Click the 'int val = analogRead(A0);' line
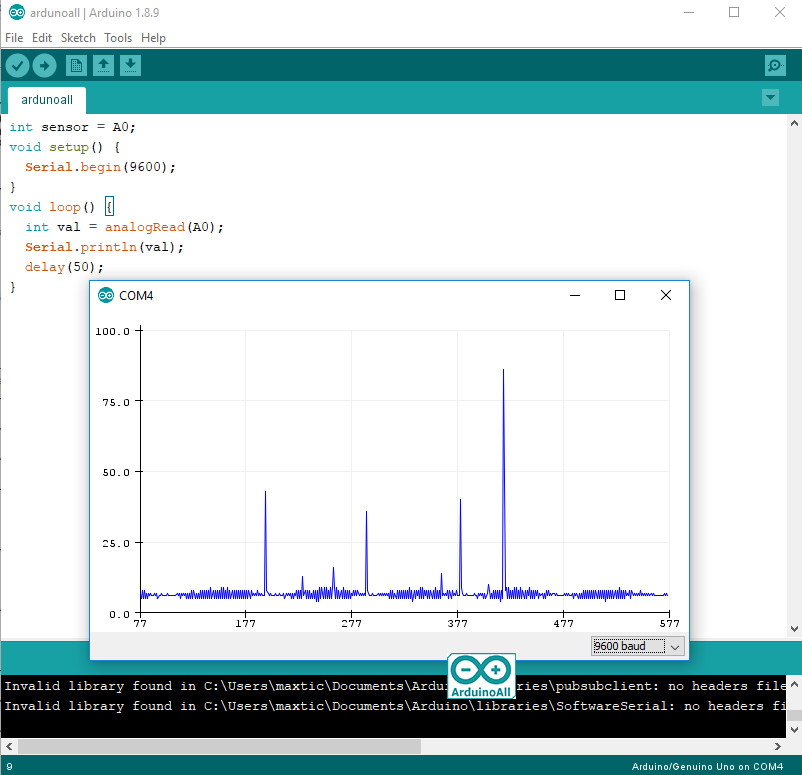Viewport: 802px width, 775px height. (124, 227)
